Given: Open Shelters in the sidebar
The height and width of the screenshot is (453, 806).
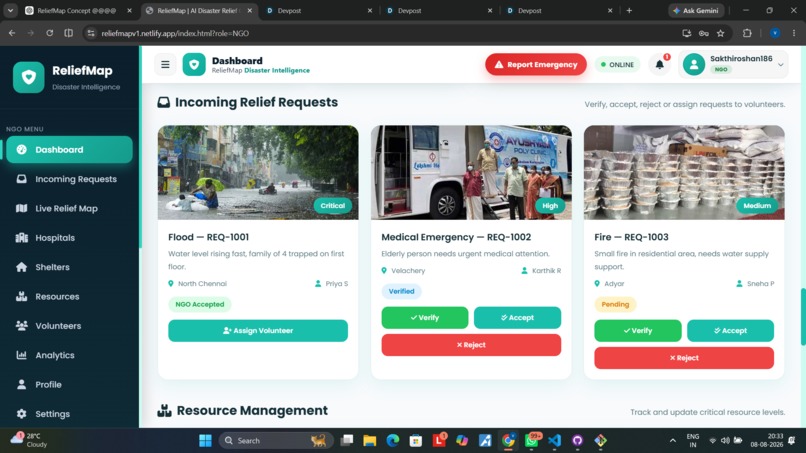Looking at the screenshot, I should pos(69,267).
